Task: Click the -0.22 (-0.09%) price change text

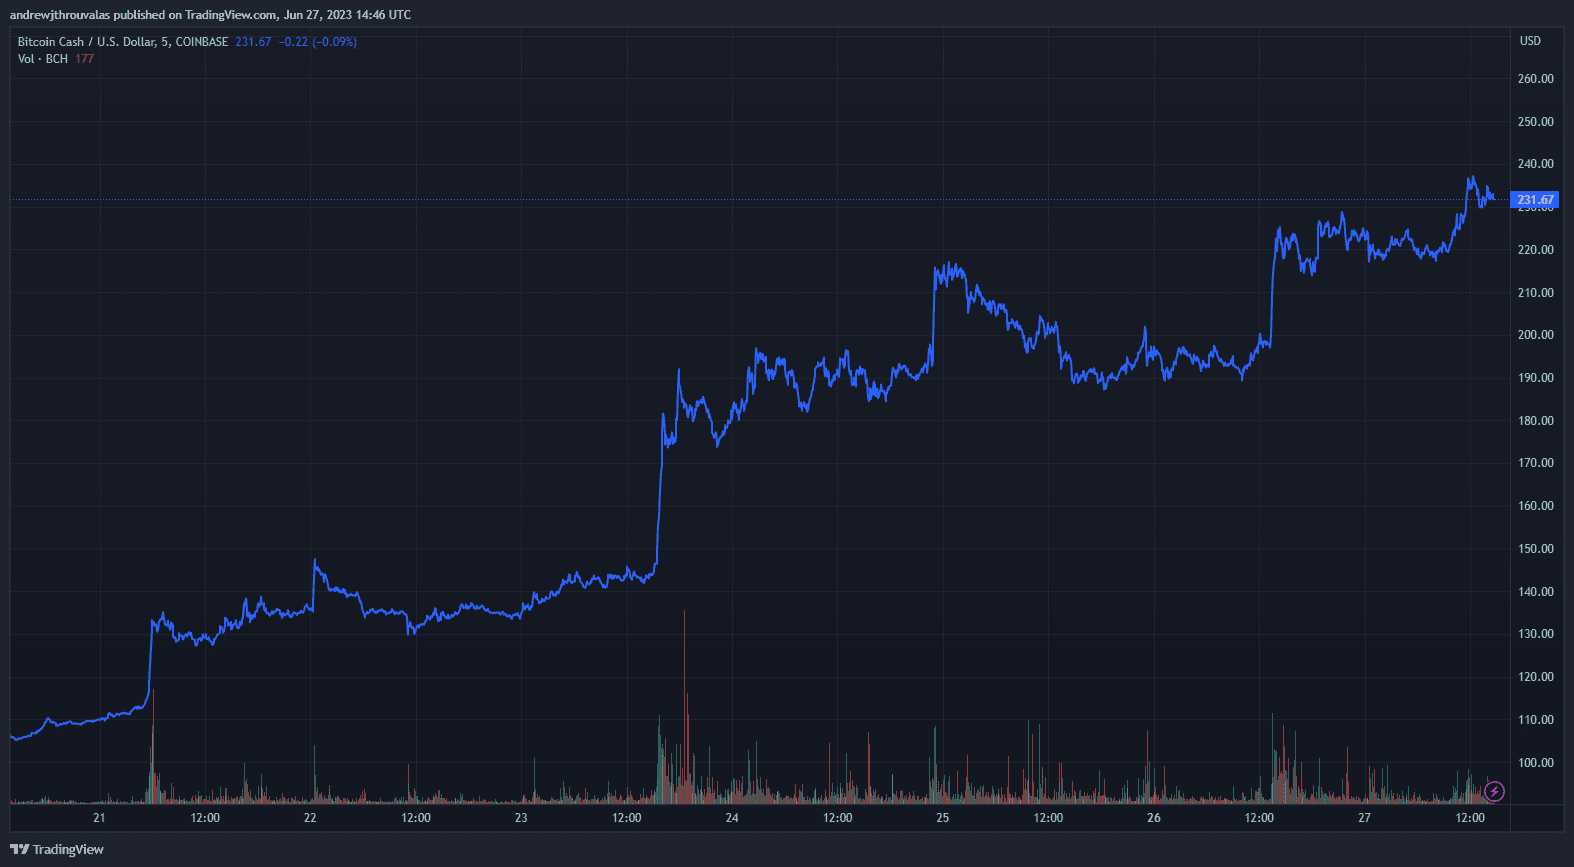Action: pyautogui.click(x=318, y=42)
